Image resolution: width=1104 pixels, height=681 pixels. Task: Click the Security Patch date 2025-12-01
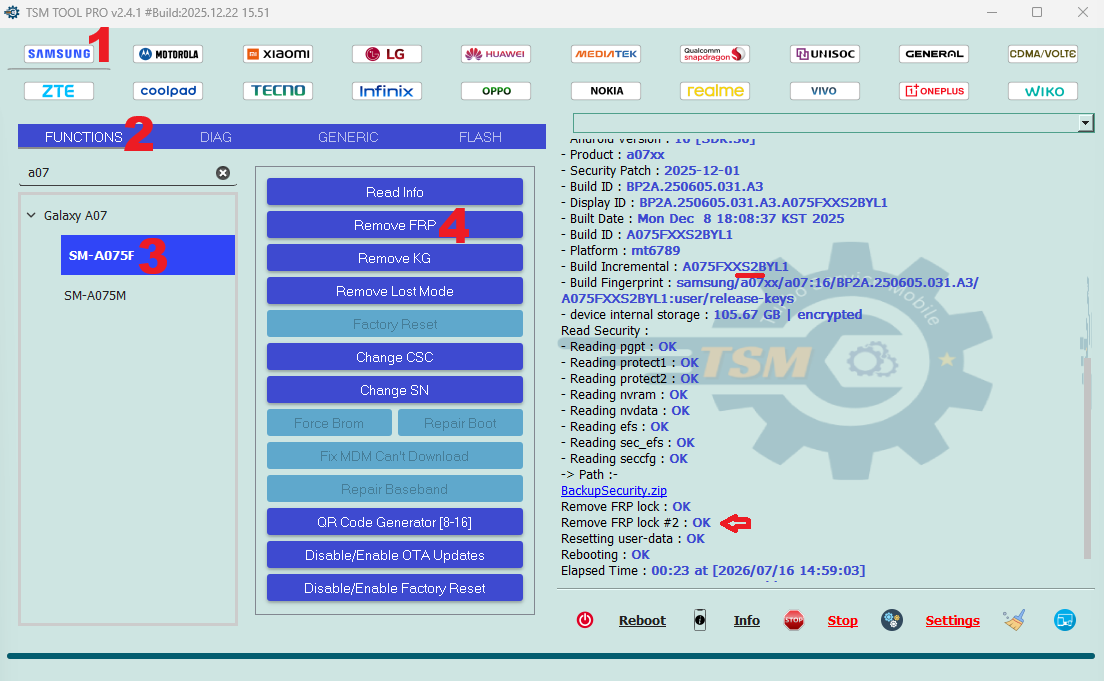tap(702, 170)
